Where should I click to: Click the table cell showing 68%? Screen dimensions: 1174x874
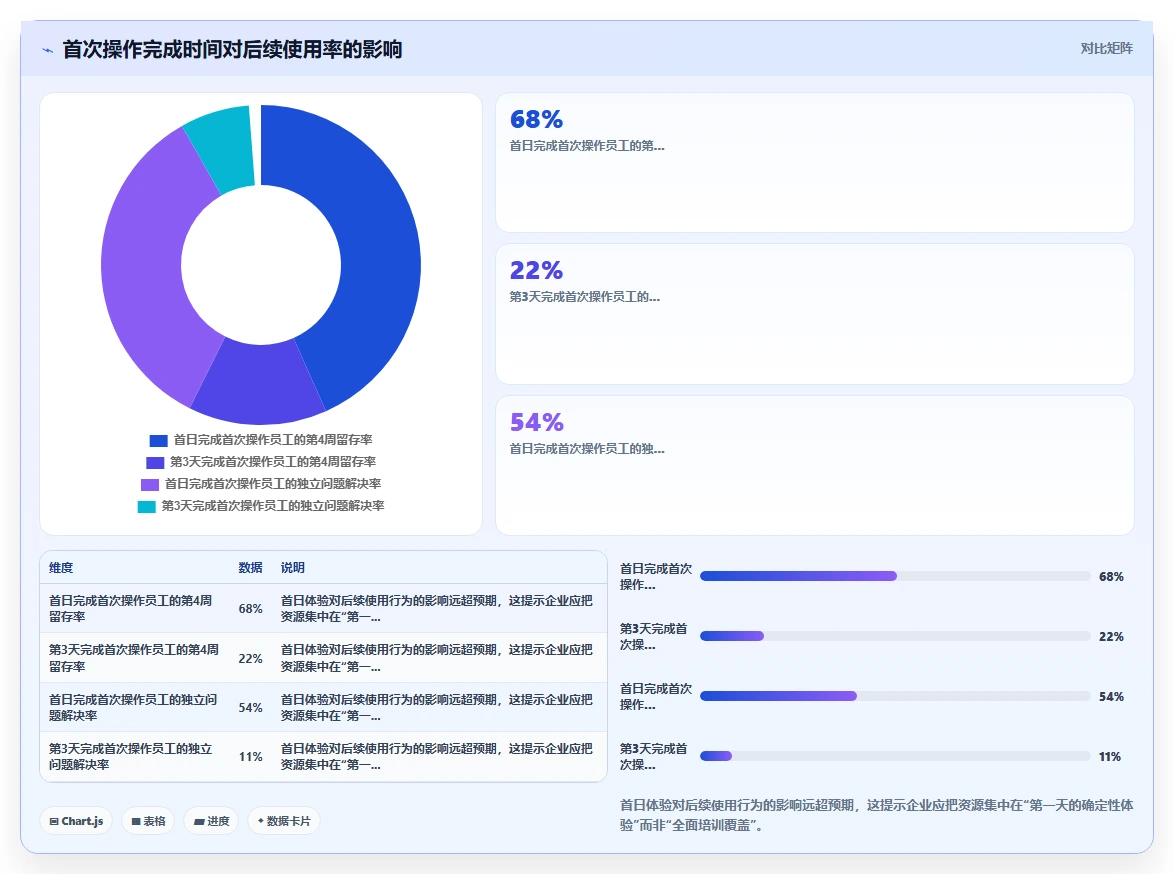click(x=250, y=609)
